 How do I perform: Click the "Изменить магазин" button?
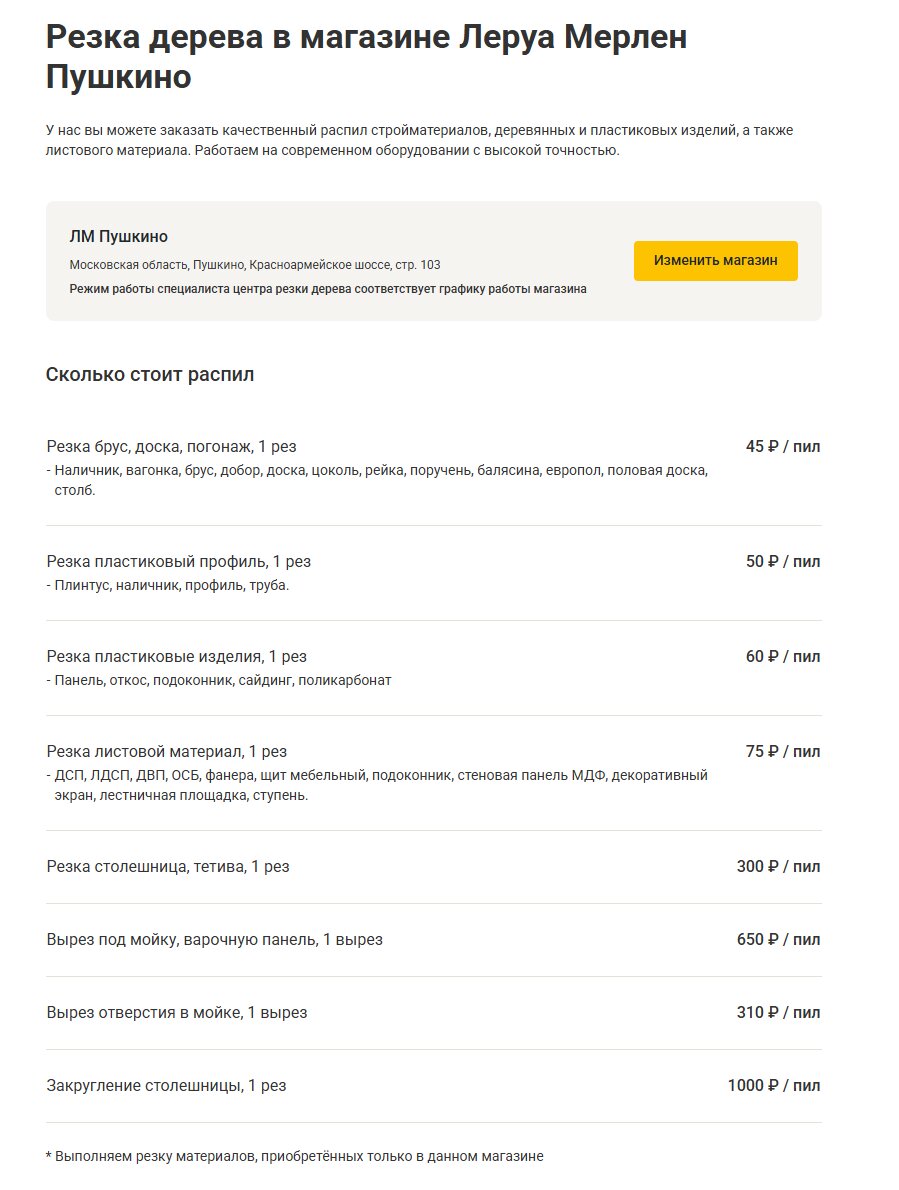point(715,261)
